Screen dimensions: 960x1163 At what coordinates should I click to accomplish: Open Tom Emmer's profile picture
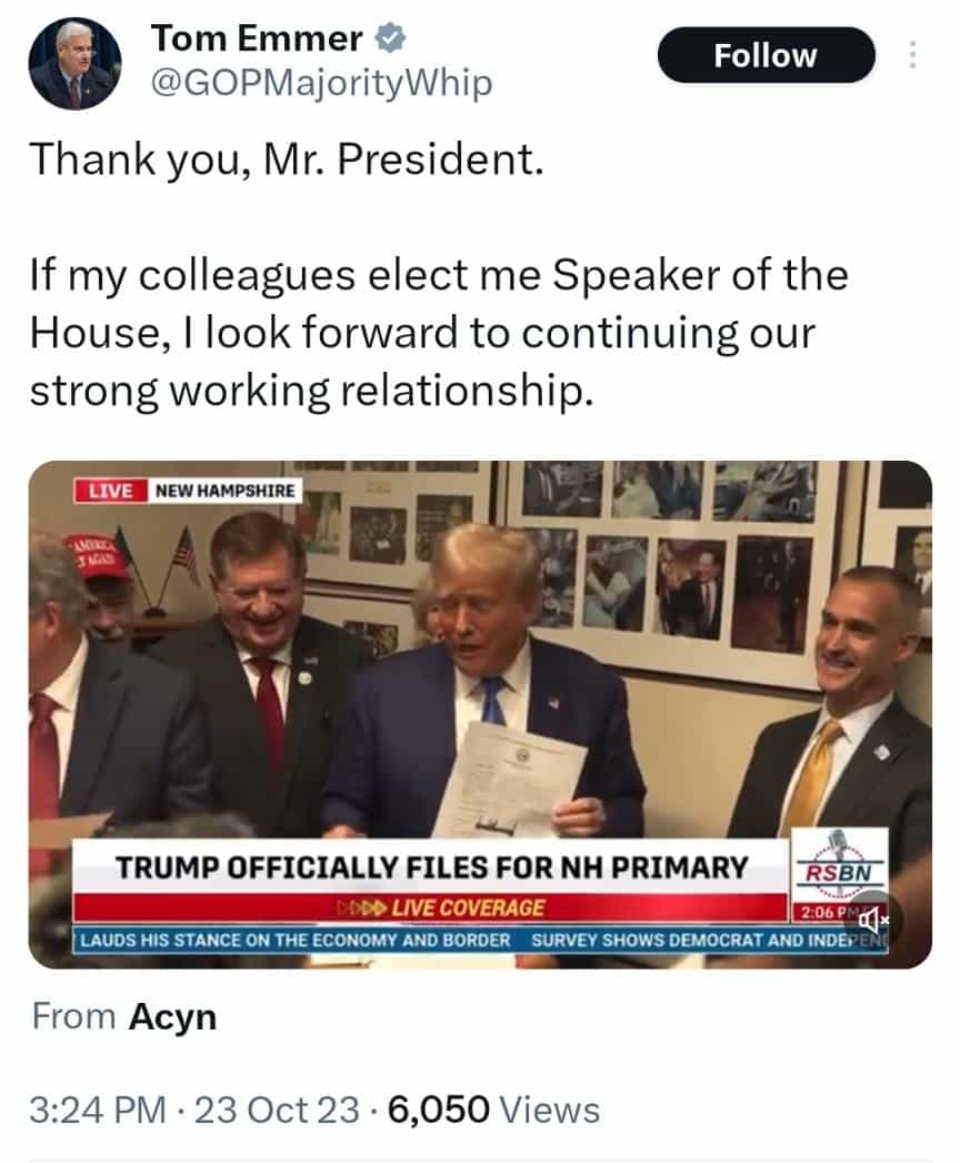[x=75, y=63]
